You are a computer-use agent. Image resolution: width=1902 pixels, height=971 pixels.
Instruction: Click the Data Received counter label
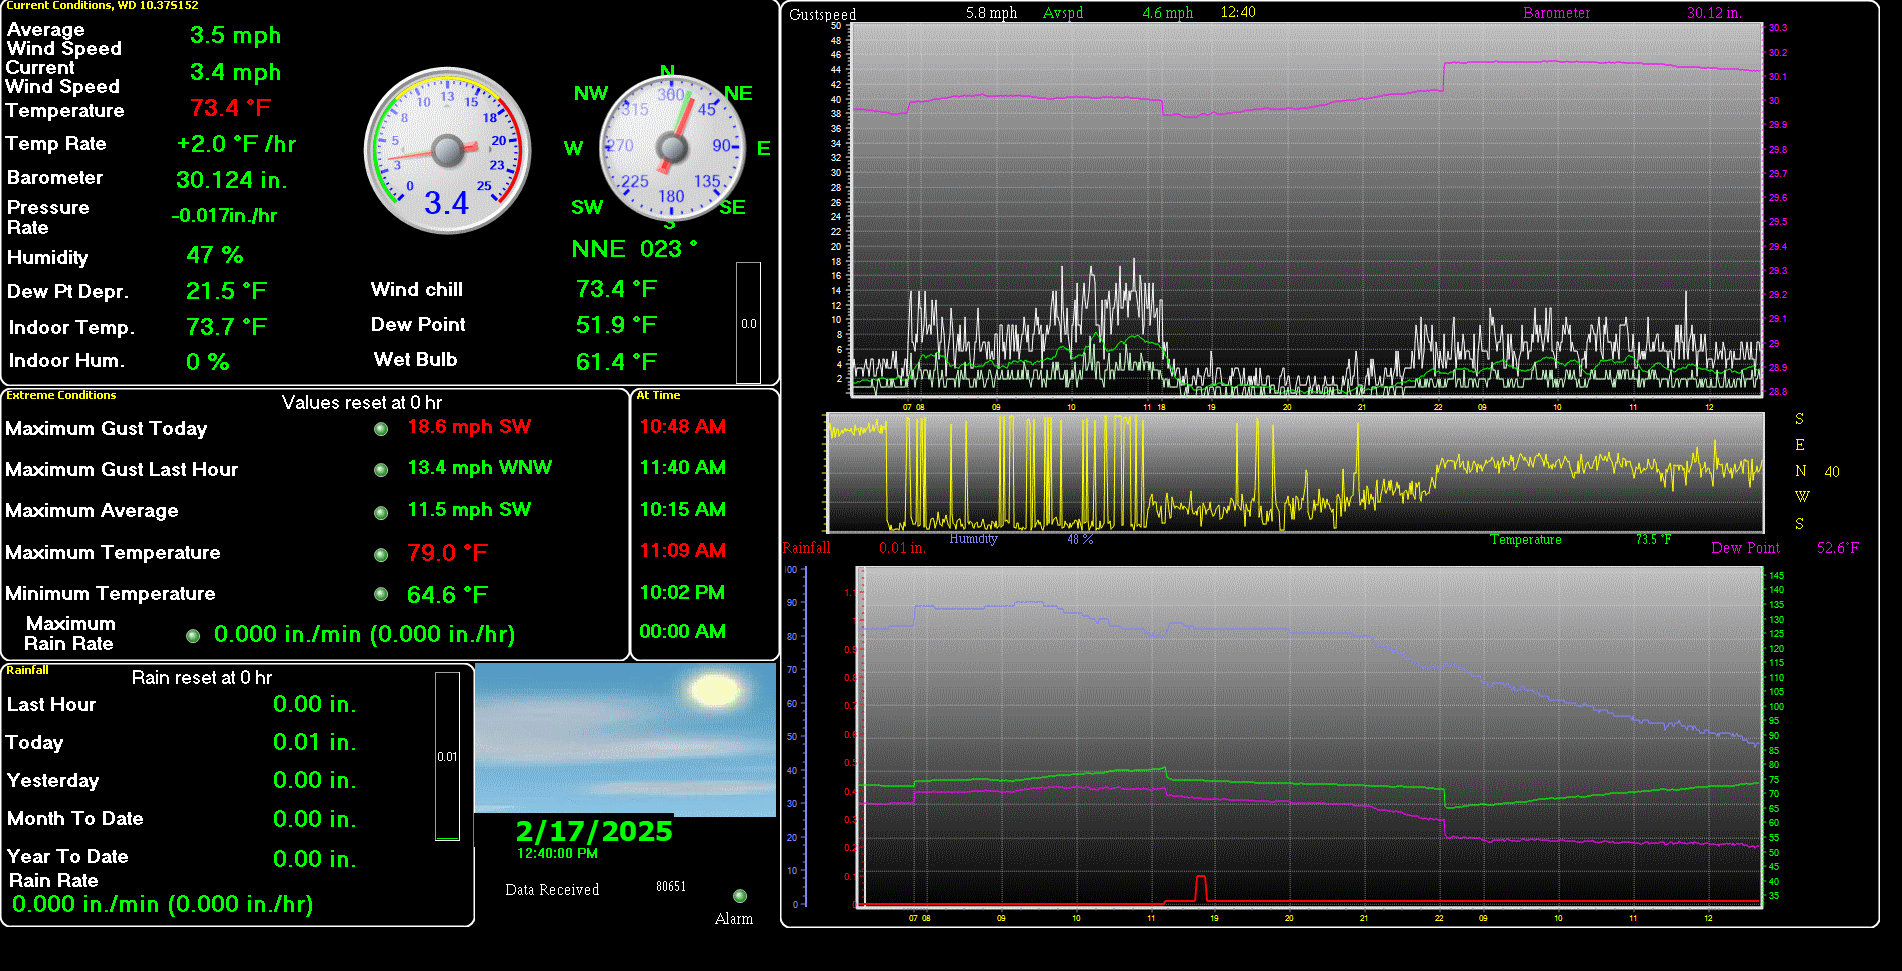tap(552, 890)
